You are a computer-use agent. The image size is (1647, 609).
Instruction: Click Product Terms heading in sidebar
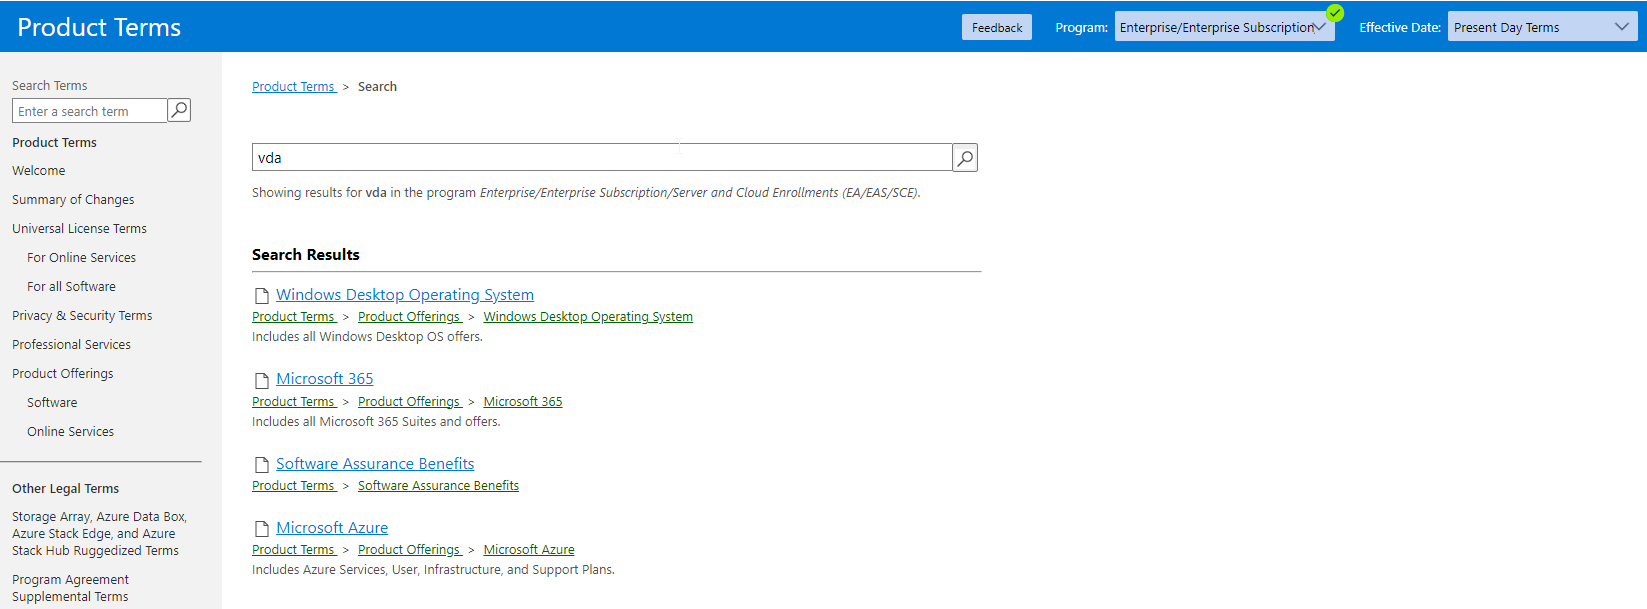pyautogui.click(x=54, y=143)
